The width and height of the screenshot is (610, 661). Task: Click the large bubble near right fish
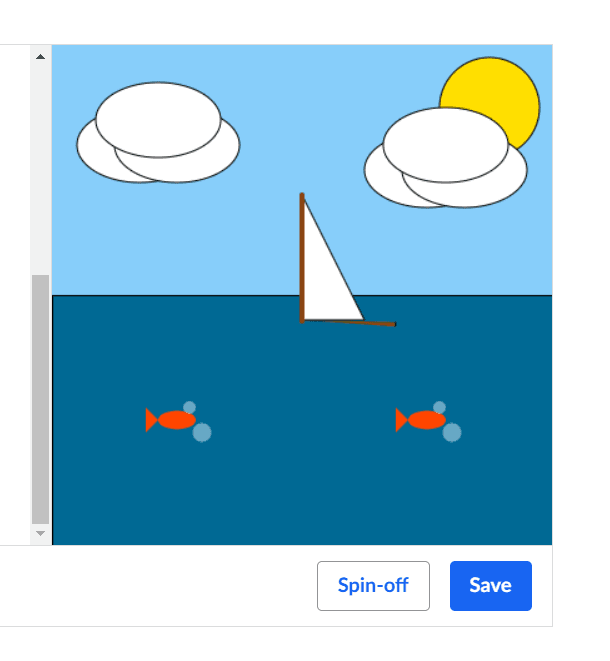[x=452, y=432]
